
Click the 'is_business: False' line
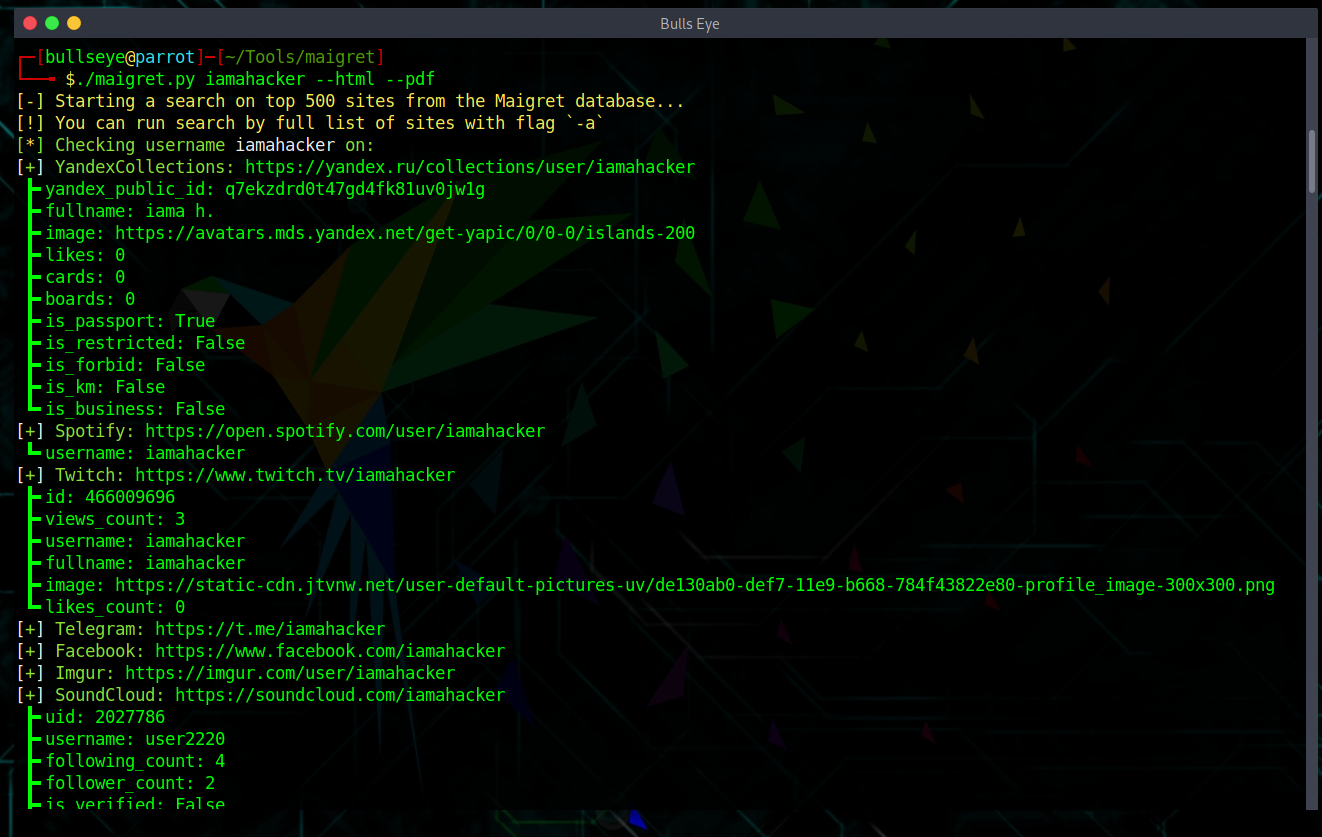click(135, 409)
